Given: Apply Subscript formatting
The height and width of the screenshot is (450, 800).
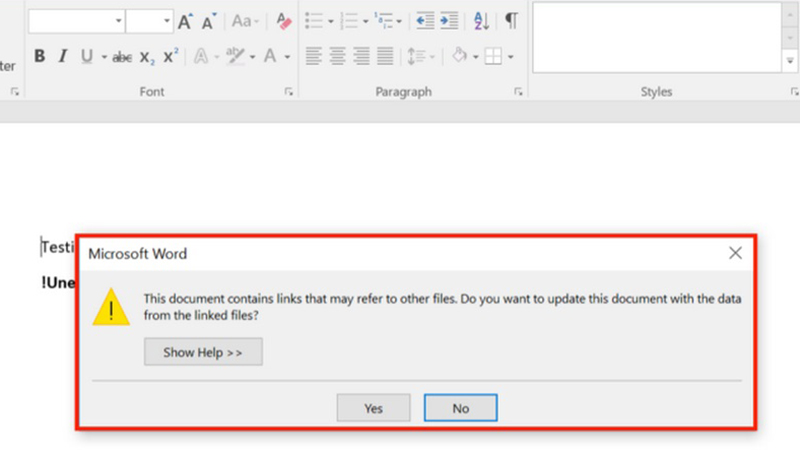Looking at the screenshot, I should (147, 57).
